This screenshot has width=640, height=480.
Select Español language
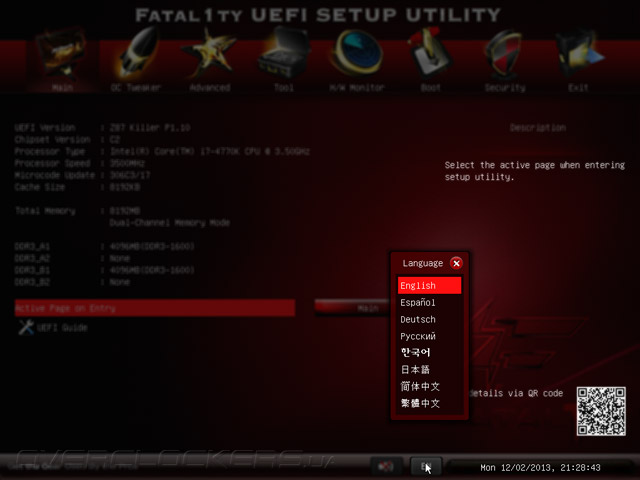[x=429, y=302]
